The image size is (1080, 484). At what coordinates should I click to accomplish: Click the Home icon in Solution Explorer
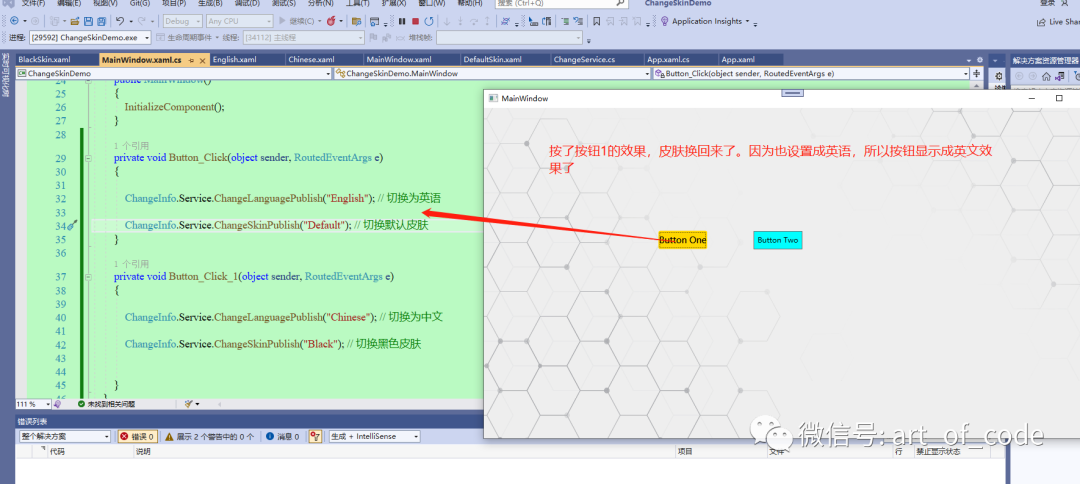[1046, 76]
